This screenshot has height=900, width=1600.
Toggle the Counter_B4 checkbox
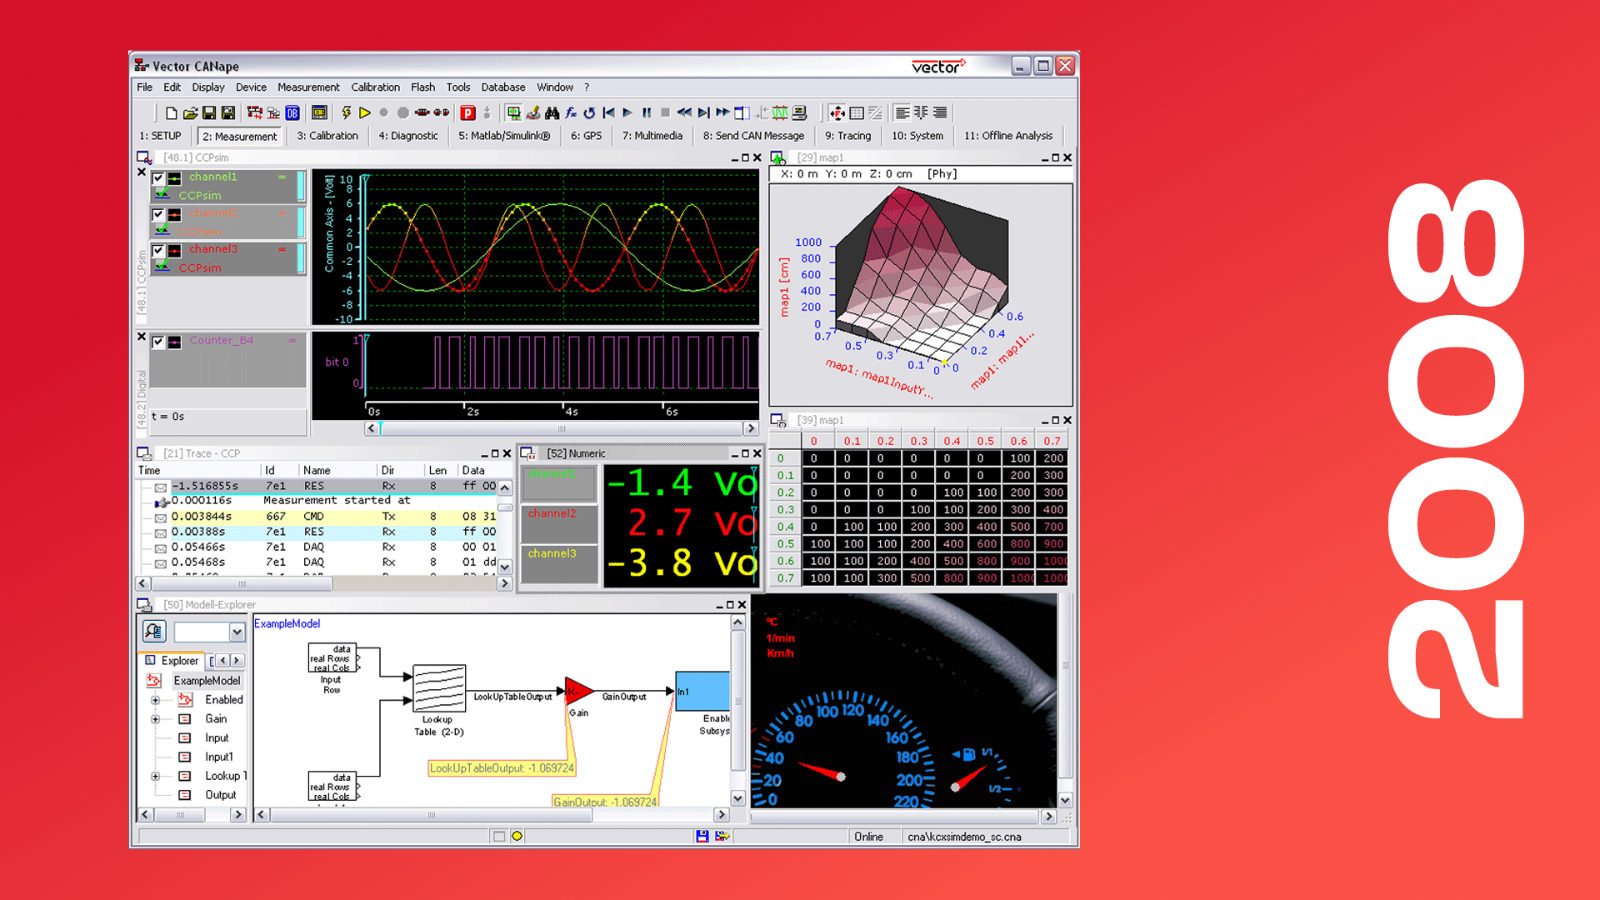[x=158, y=342]
